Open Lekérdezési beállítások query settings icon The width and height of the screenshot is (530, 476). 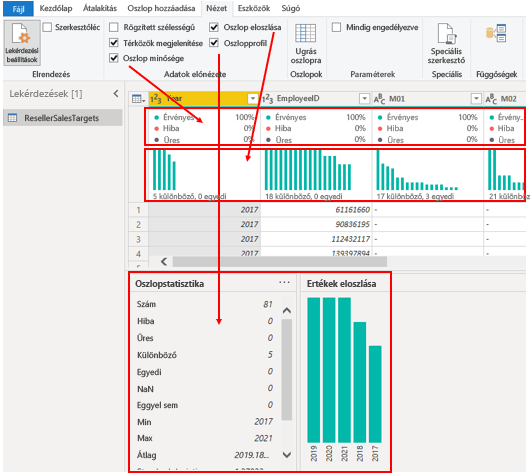coord(22,43)
